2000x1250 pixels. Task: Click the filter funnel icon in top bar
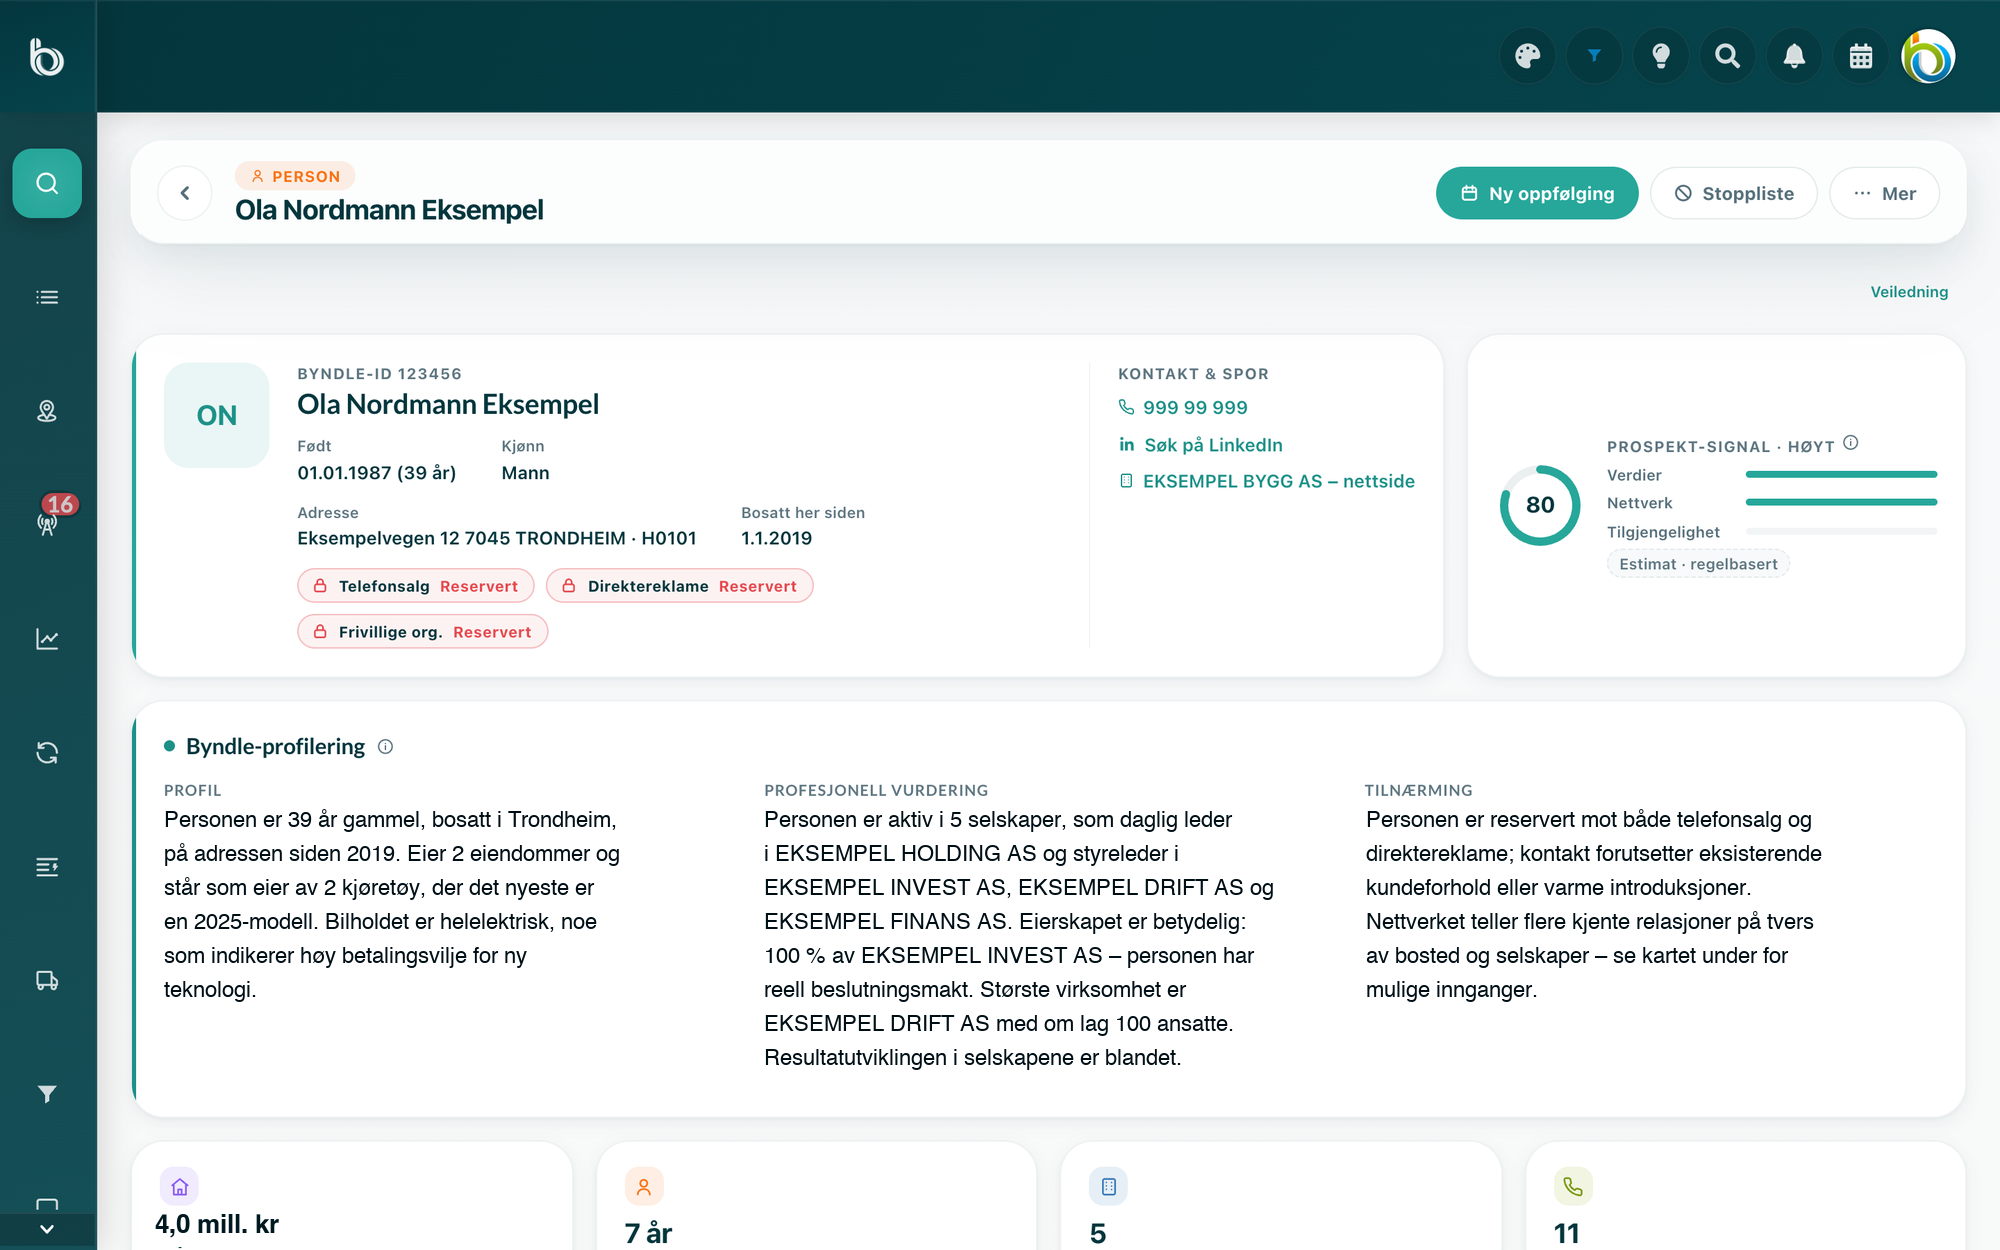pos(1594,56)
